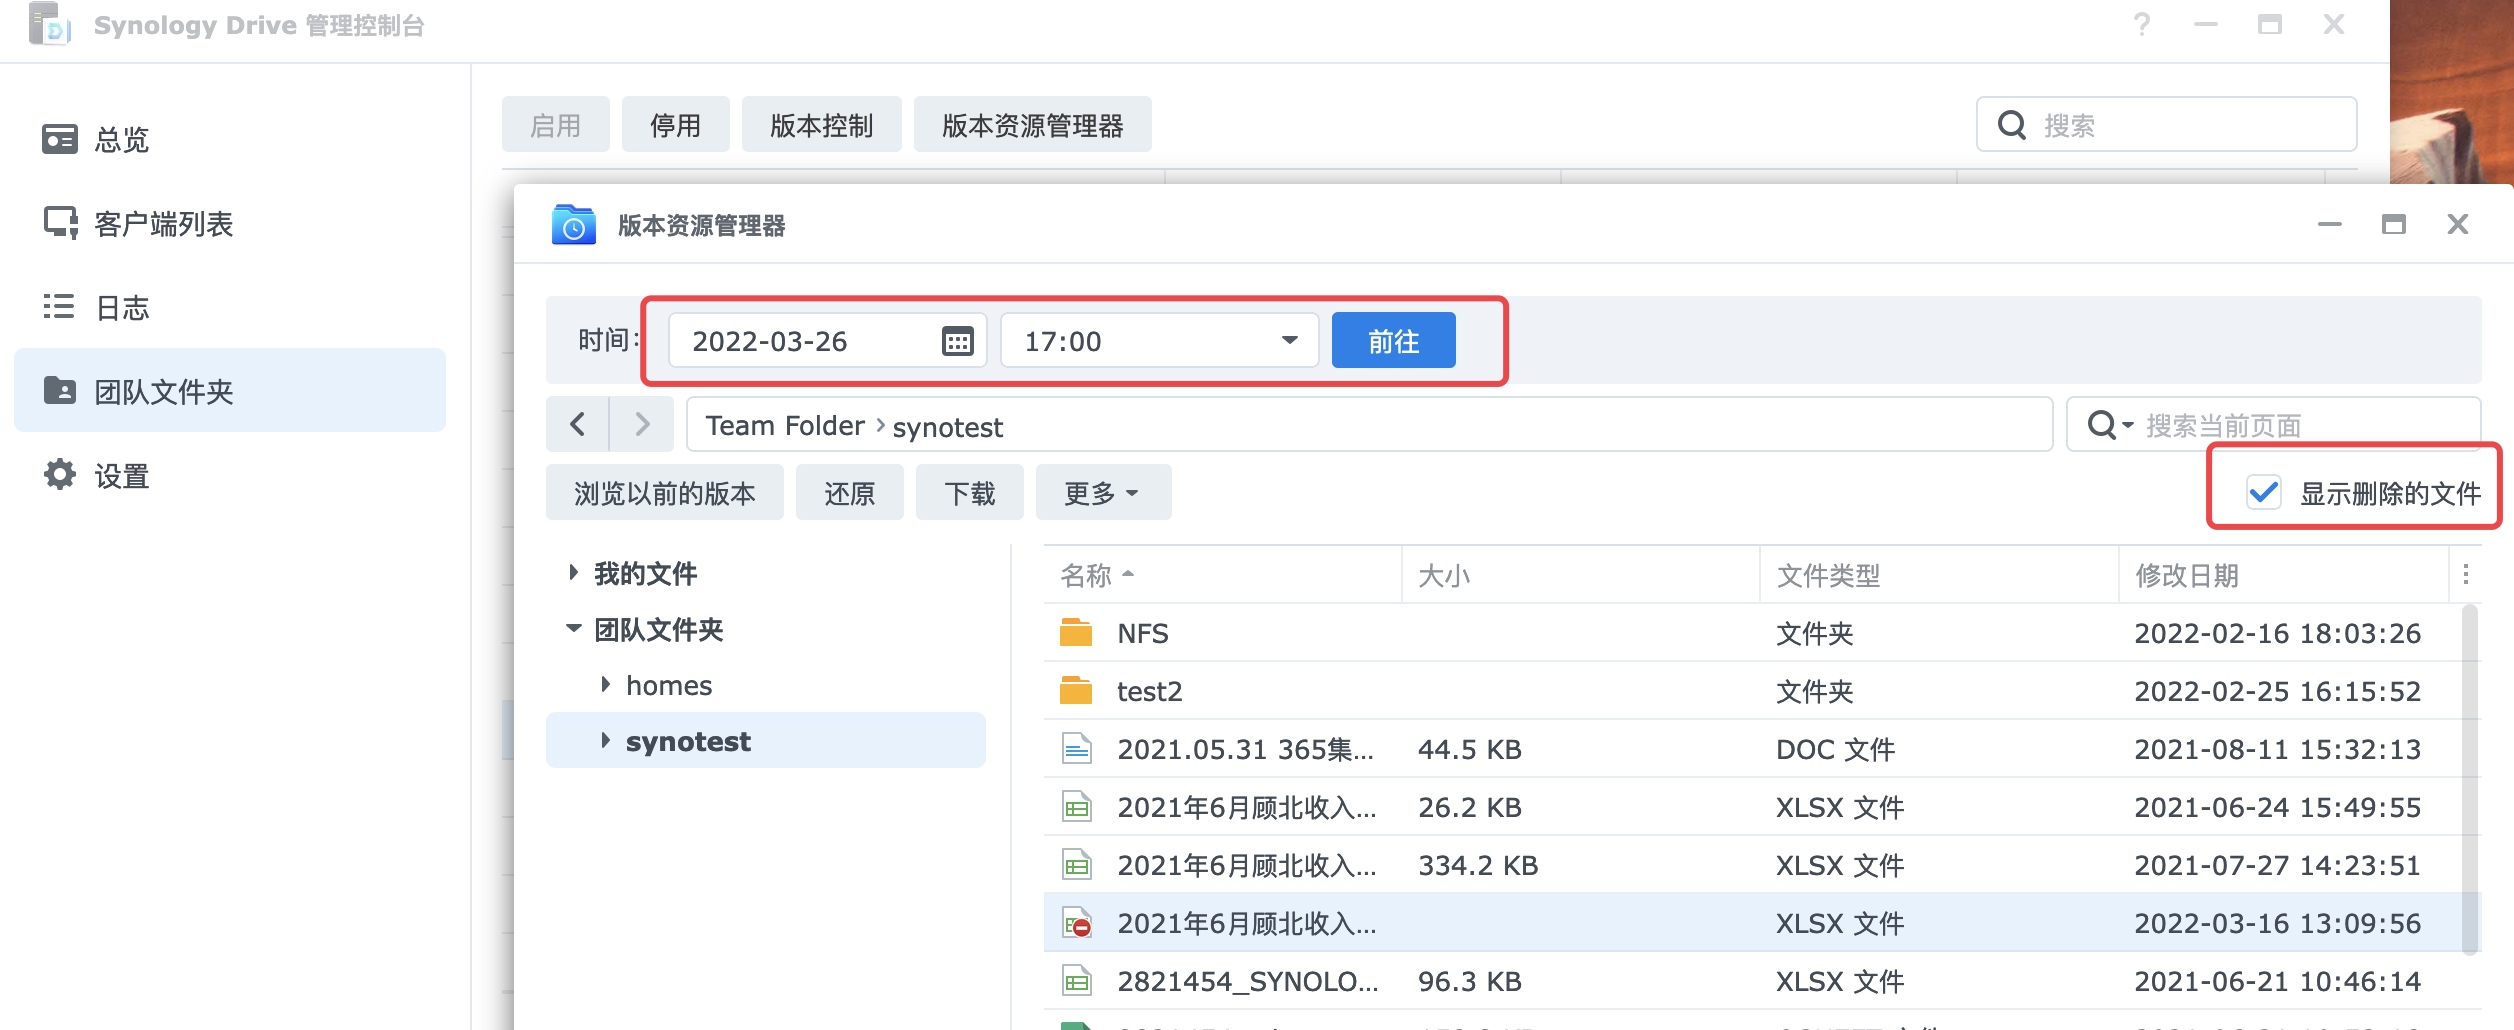Click the deleted XLSX file icon
This screenshot has width=2514, height=1030.
point(1077,922)
